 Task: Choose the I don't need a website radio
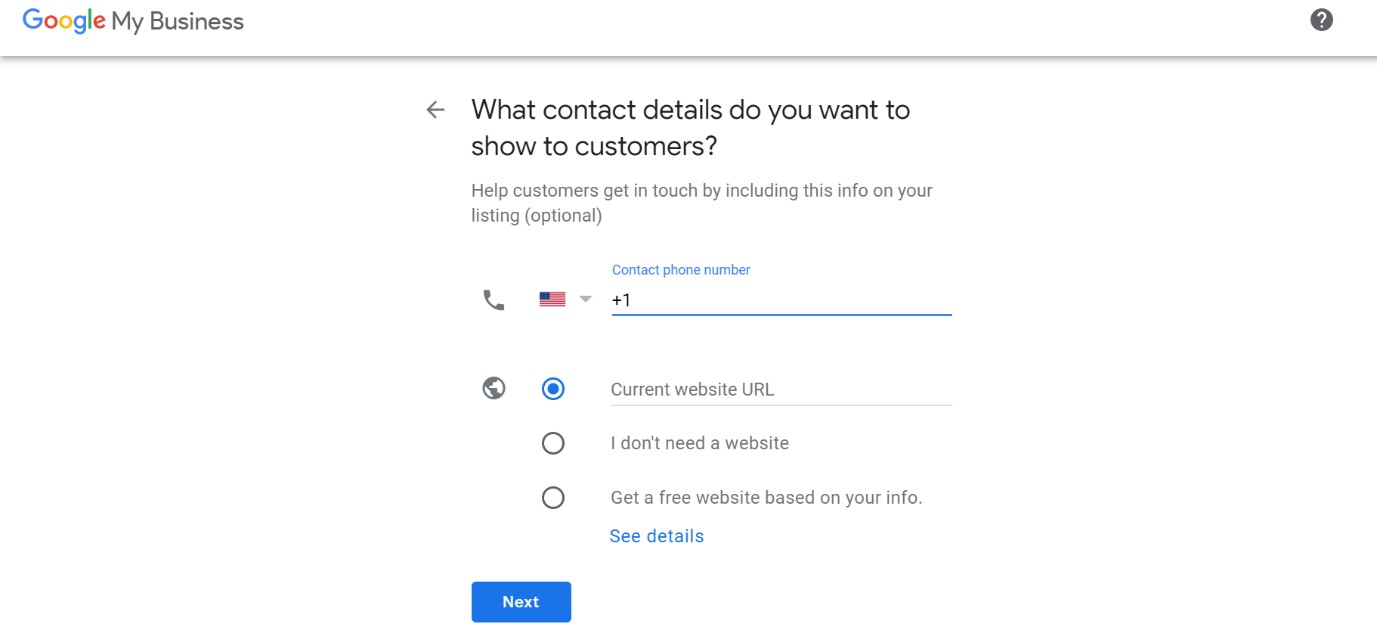[553, 443]
